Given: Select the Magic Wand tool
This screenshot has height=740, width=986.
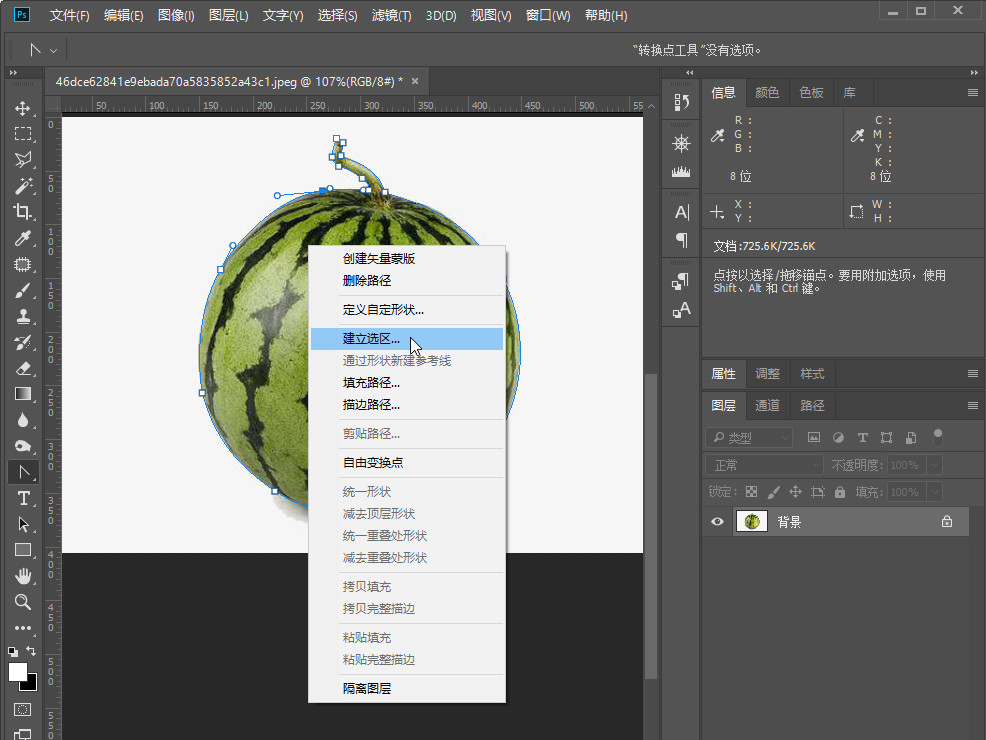Looking at the screenshot, I should click(22, 186).
